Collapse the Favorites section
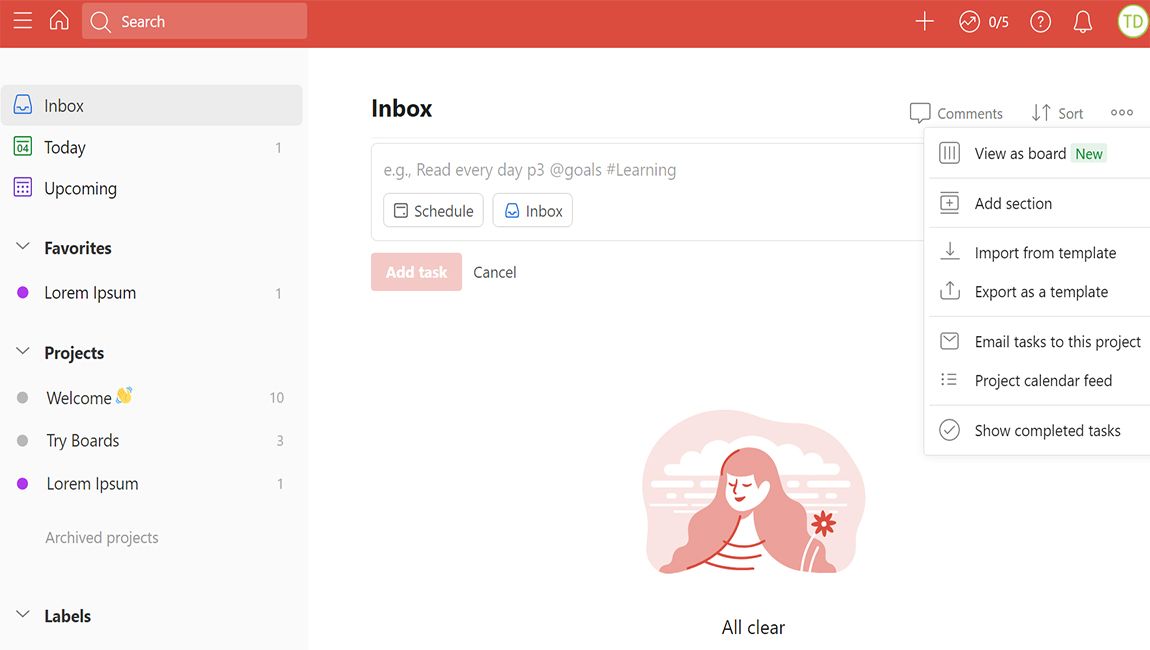The width and height of the screenshot is (1150, 650). coord(23,247)
